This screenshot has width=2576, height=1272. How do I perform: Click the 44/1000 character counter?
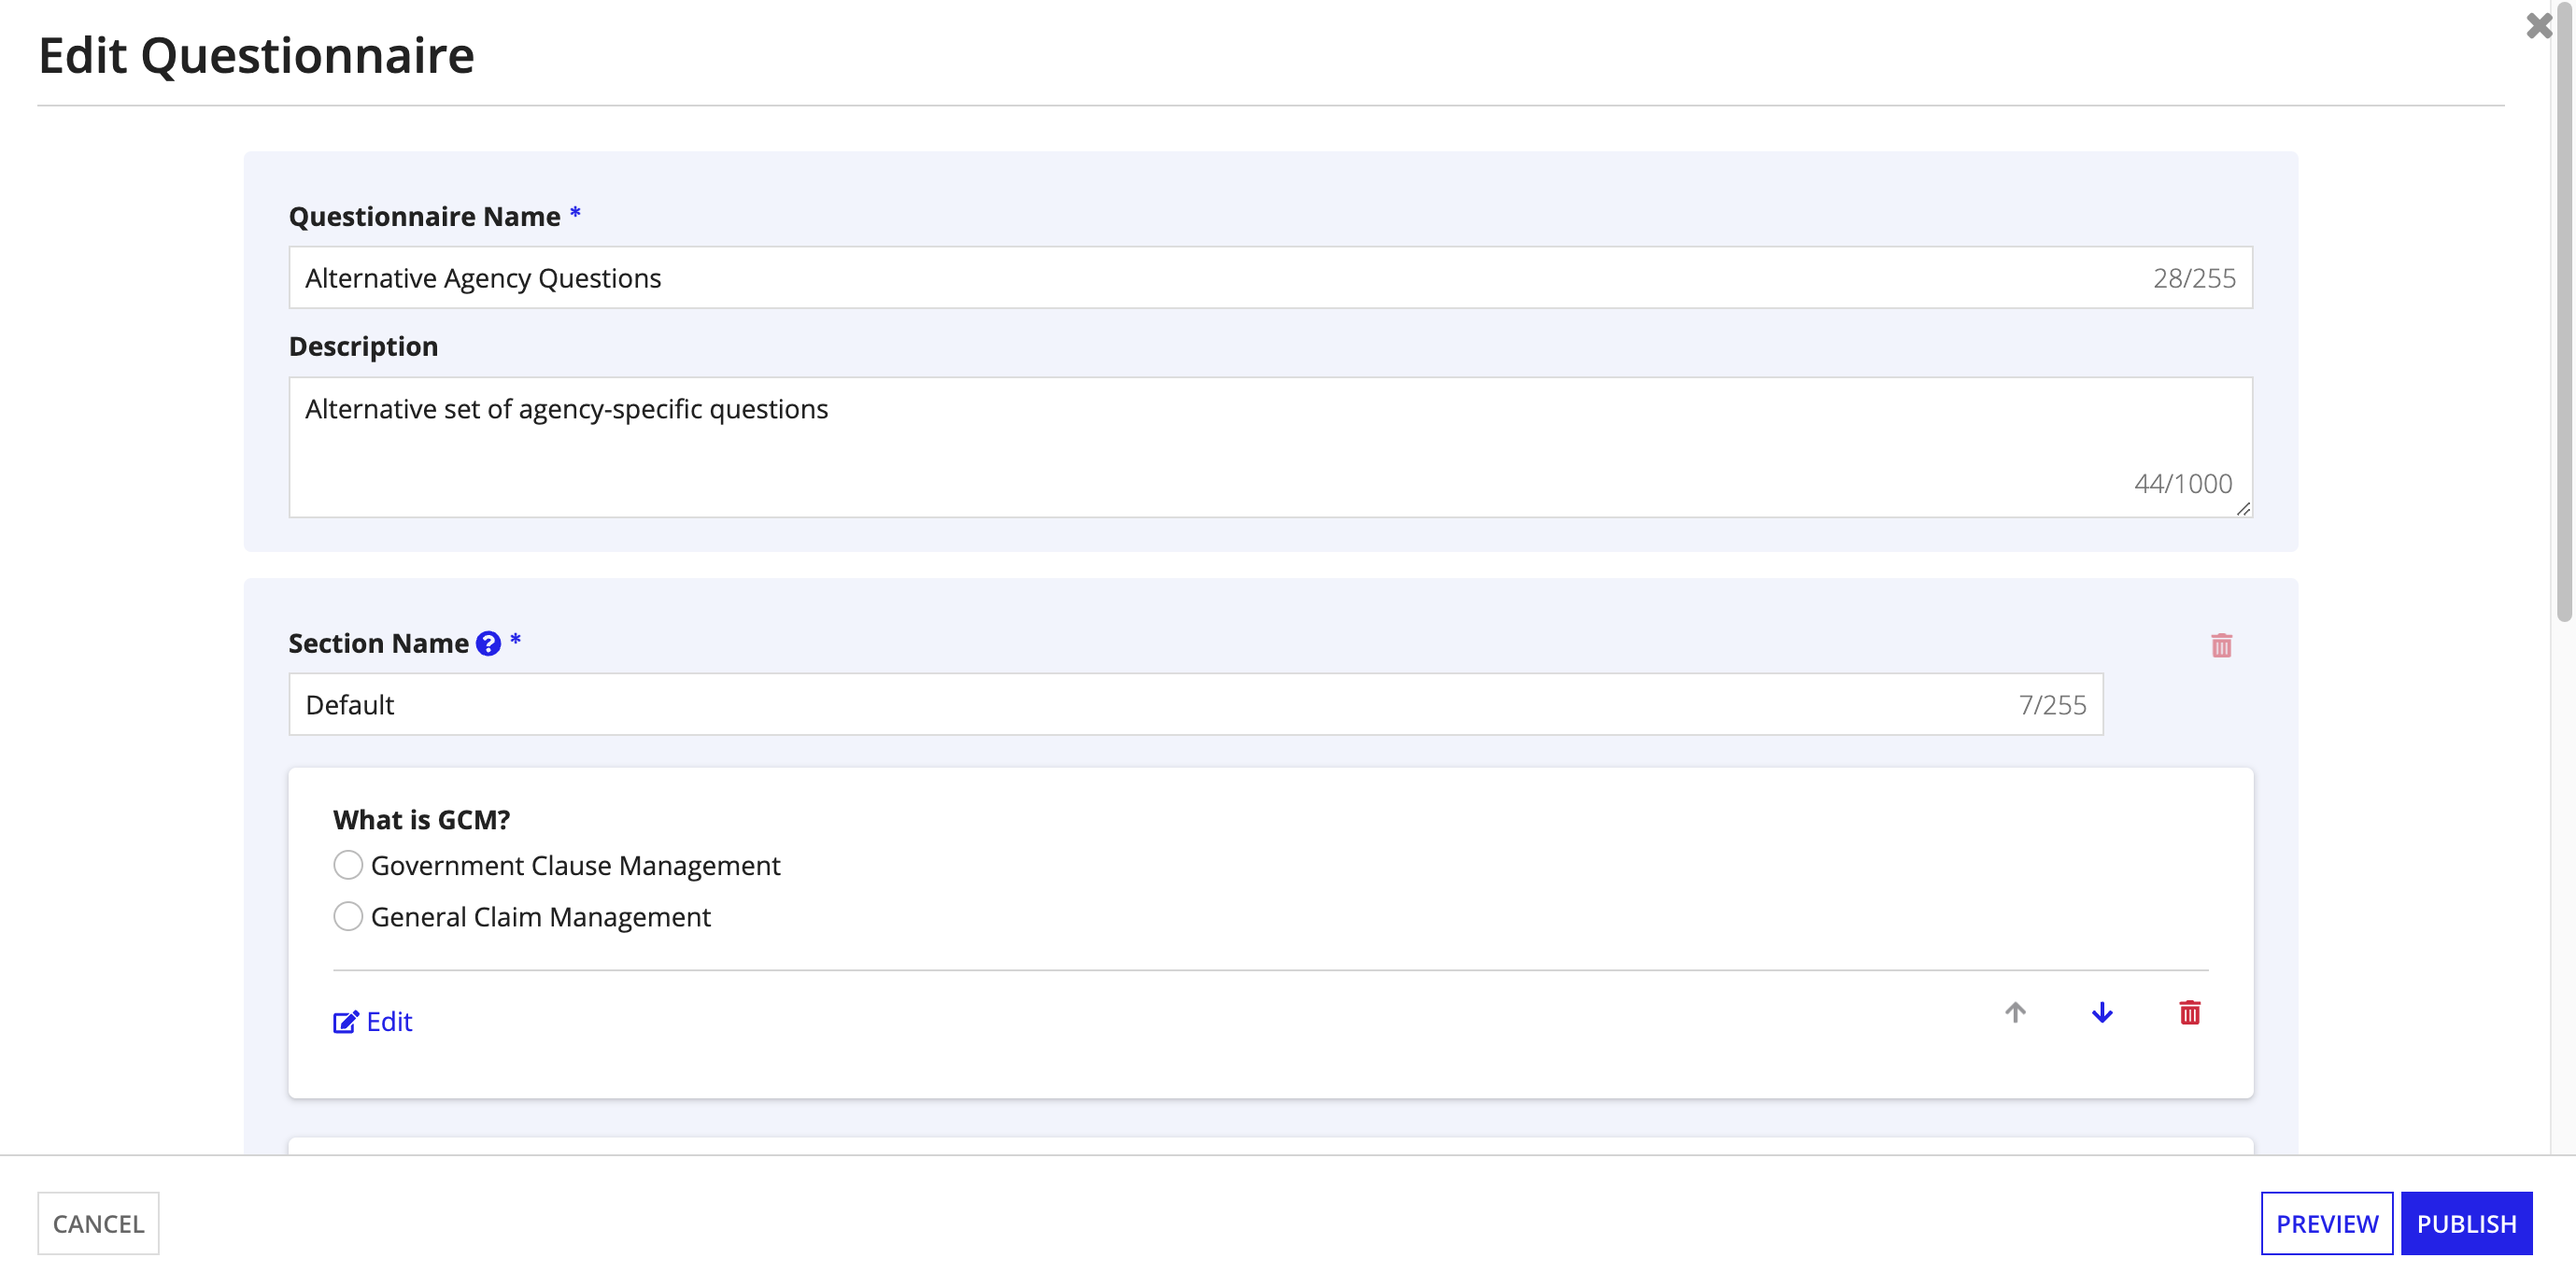(x=2183, y=484)
